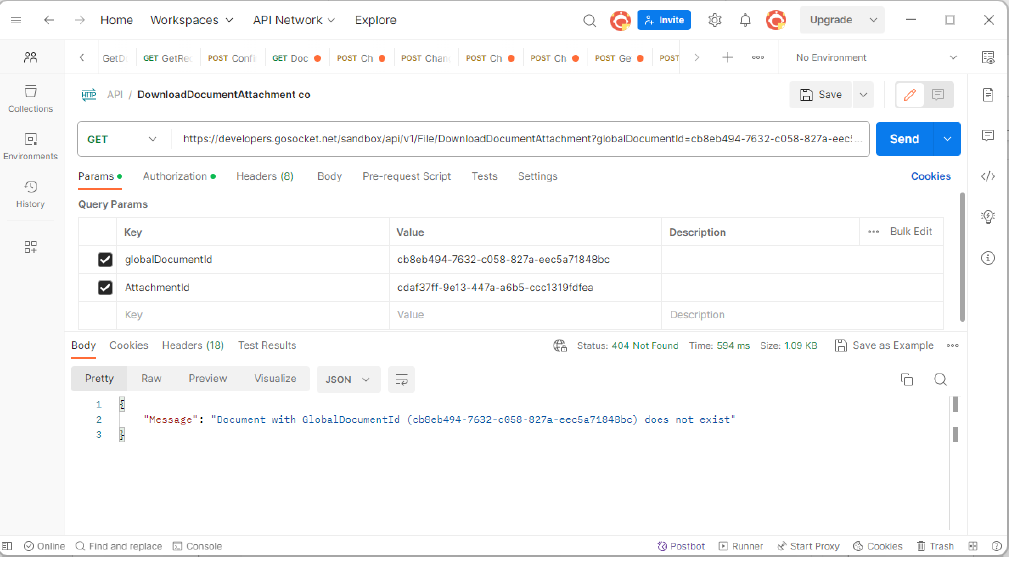Toggle two-pane view in the status bar
Screen dimensions: 1009x561
coord(973,546)
